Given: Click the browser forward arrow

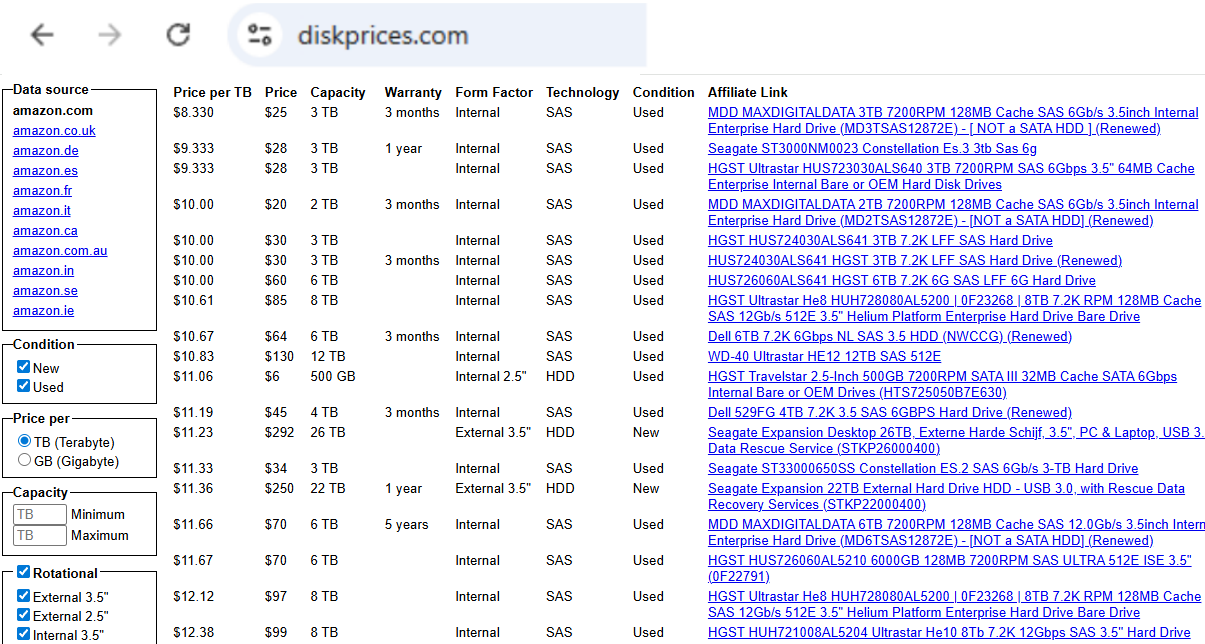Looking at the screenshot, I should (109, 35).
